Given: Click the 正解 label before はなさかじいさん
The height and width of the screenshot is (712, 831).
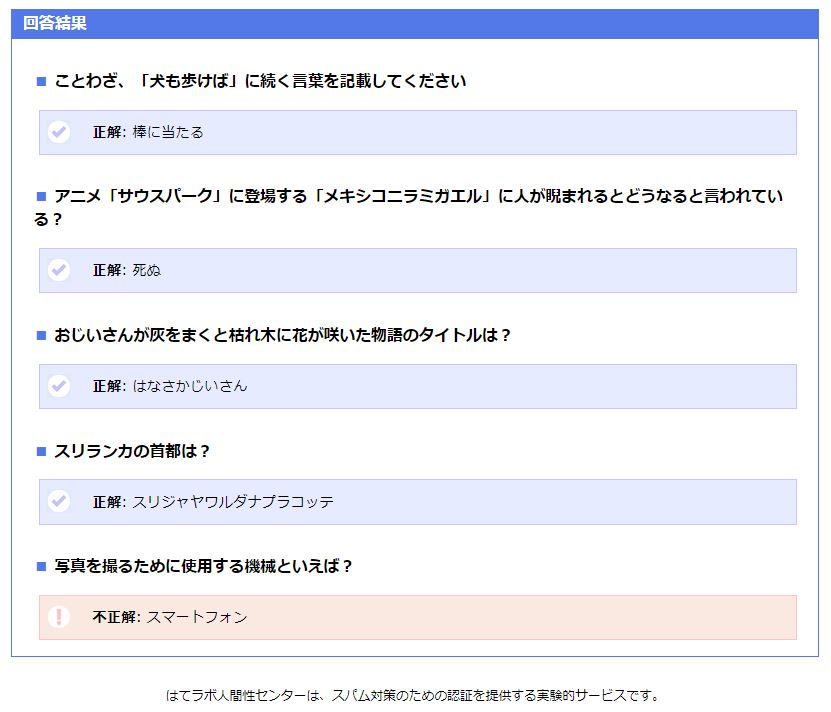Looking at the screenshot, I should (108, 386).
